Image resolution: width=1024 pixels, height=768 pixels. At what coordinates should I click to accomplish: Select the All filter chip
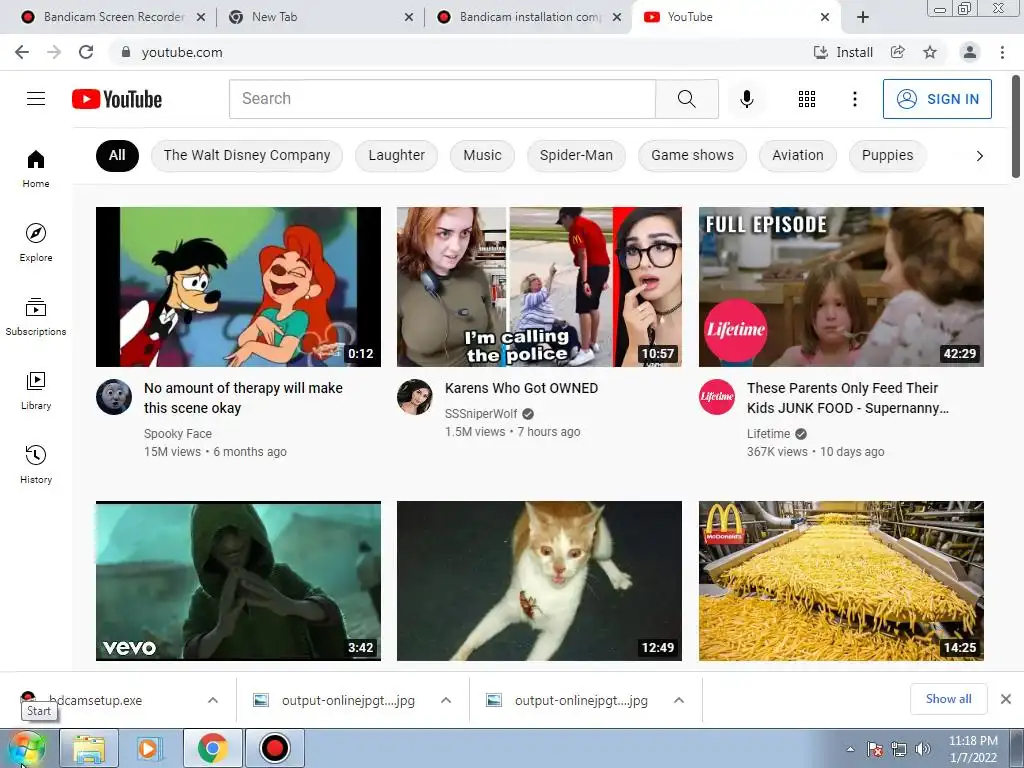117,155
